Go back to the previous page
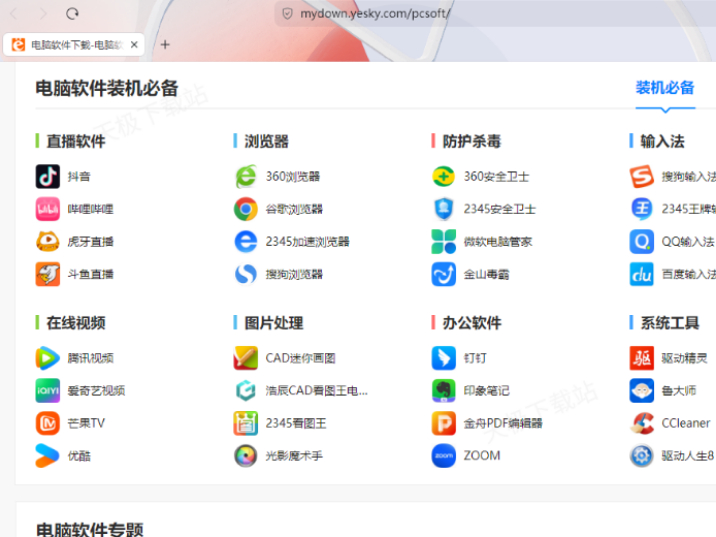The image size is (716, 537). pos(14,14)
